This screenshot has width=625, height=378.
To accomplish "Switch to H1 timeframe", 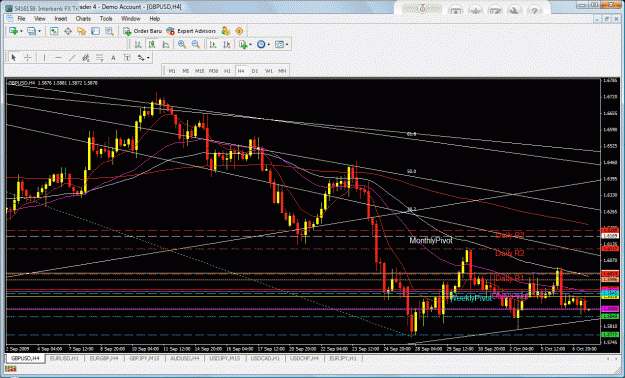I will pos(227,71).
